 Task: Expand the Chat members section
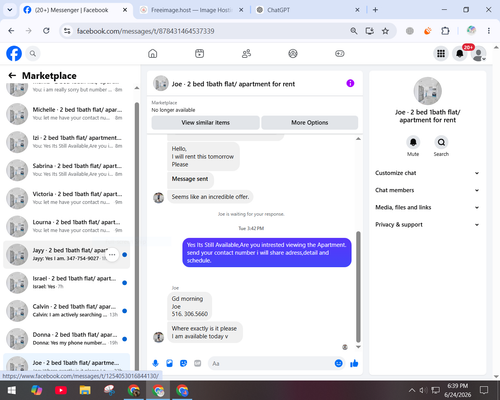click(x=427, y=190)
